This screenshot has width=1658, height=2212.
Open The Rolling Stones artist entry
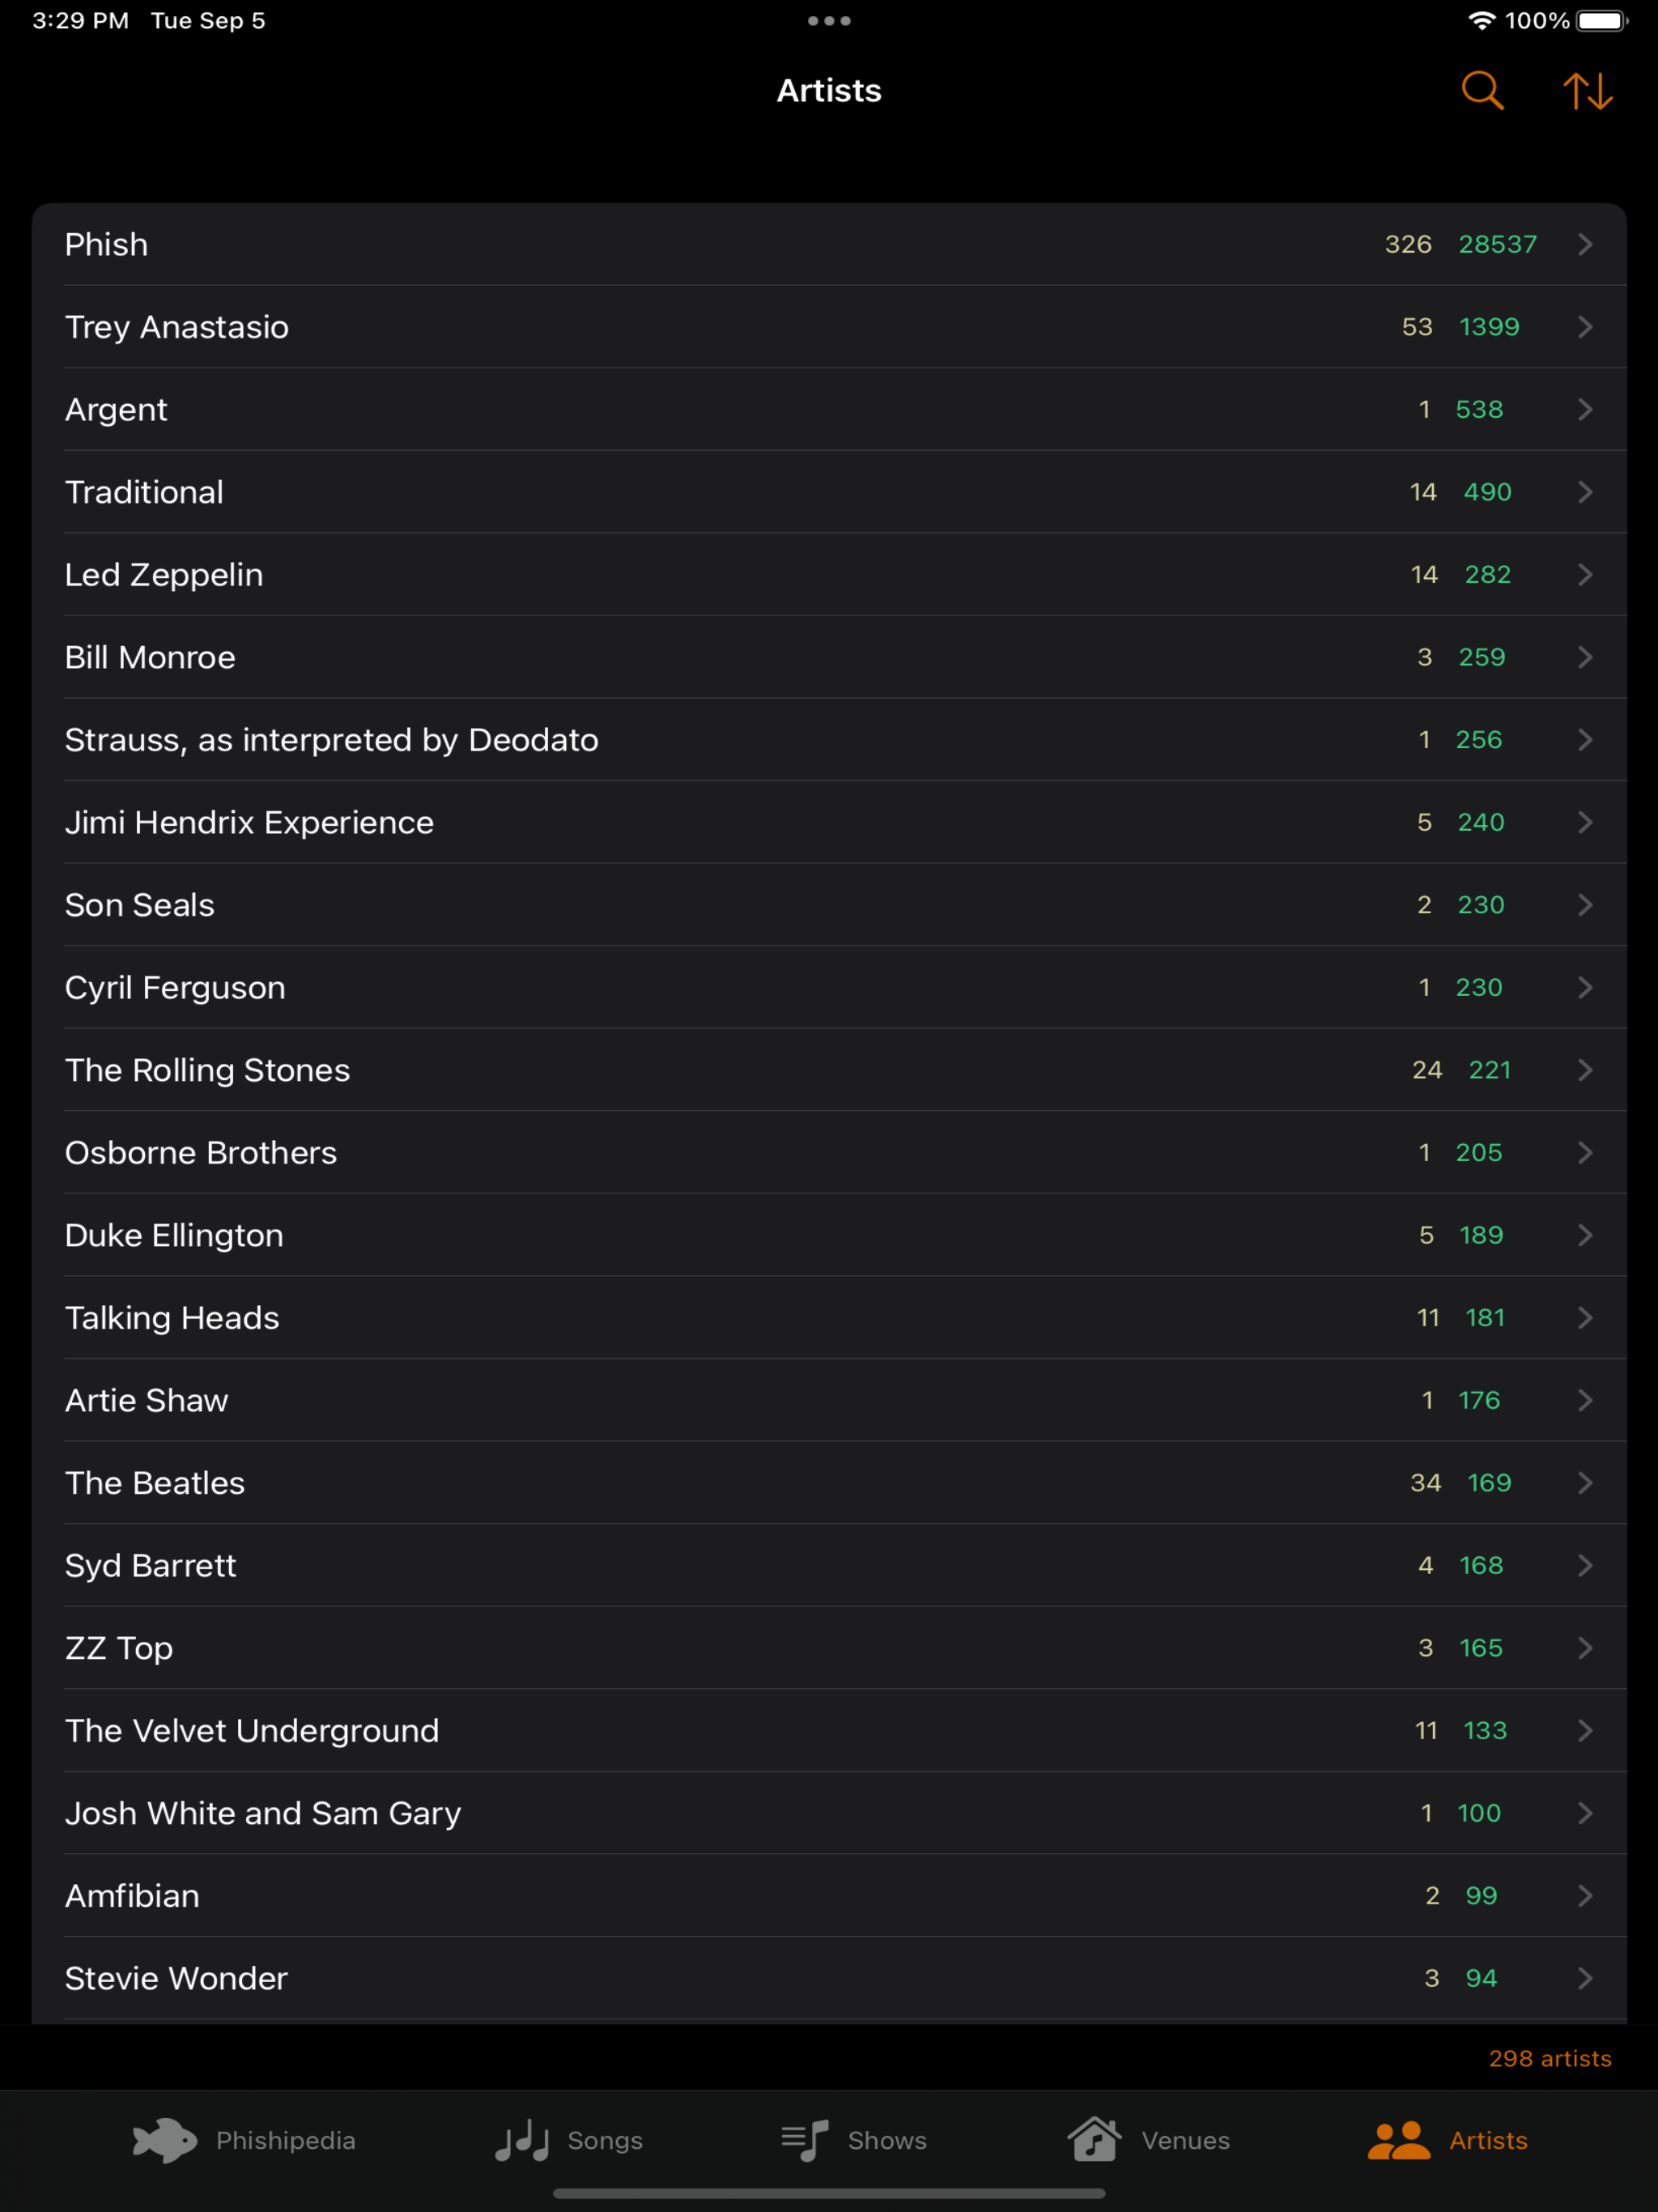829,1070
